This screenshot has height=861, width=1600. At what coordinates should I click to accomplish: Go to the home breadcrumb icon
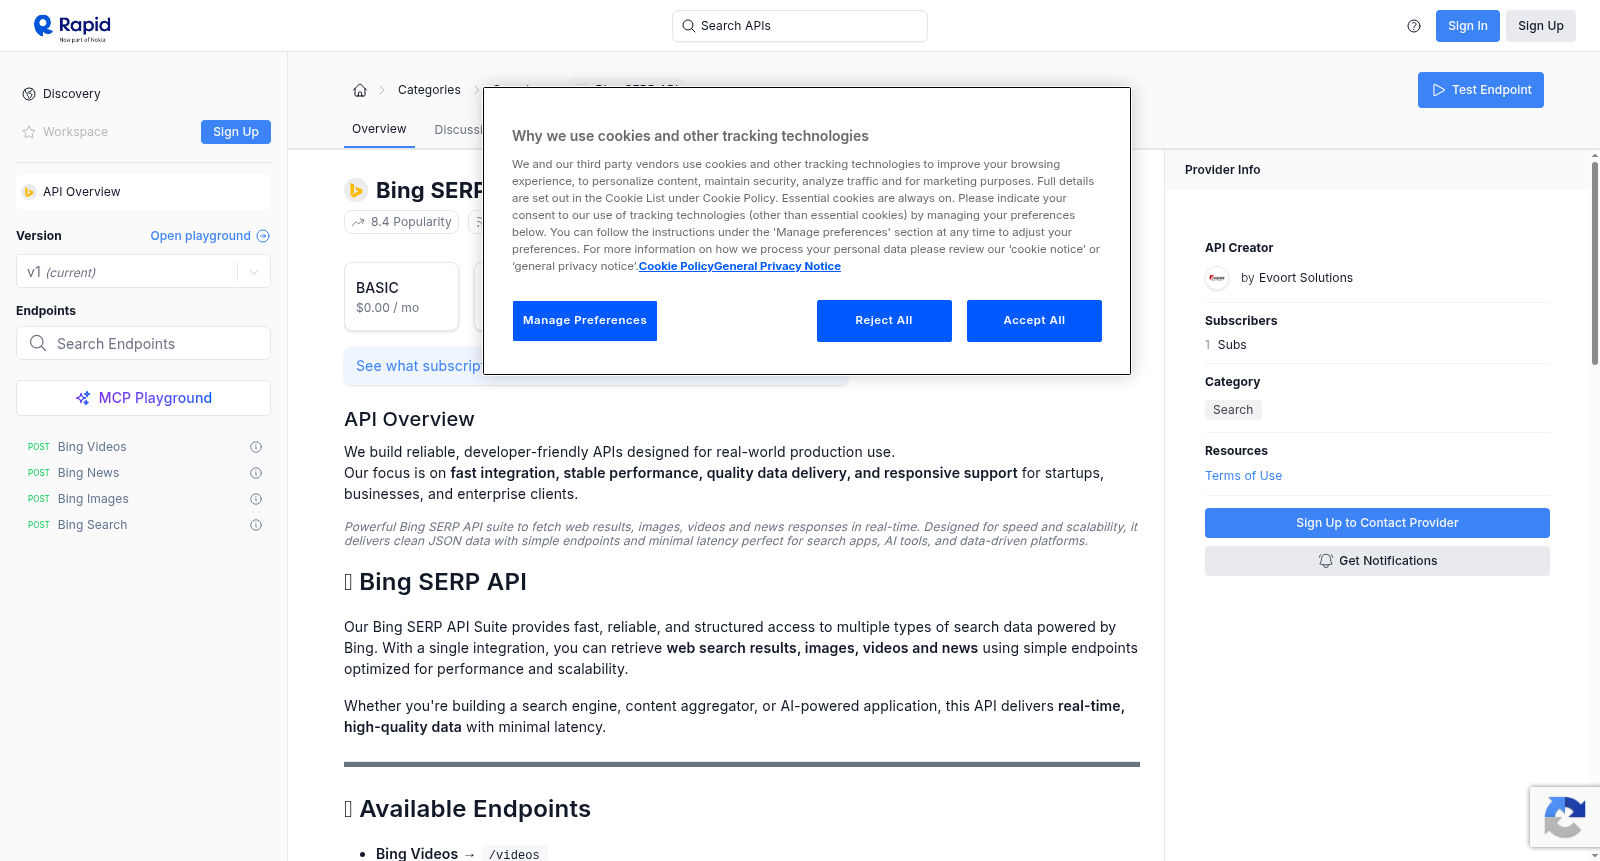point(360,90)
